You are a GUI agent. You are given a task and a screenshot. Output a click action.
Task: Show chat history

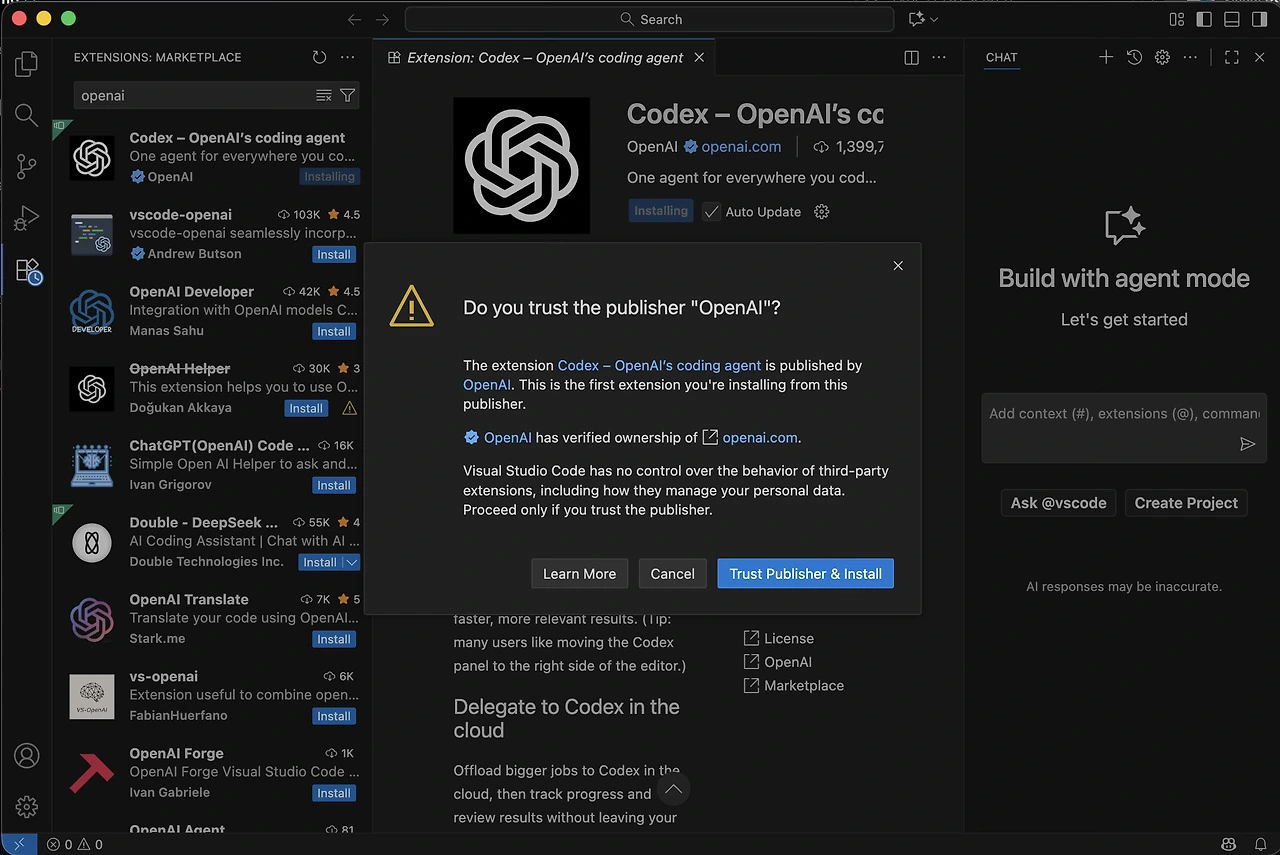click(x=1134, y=58)
